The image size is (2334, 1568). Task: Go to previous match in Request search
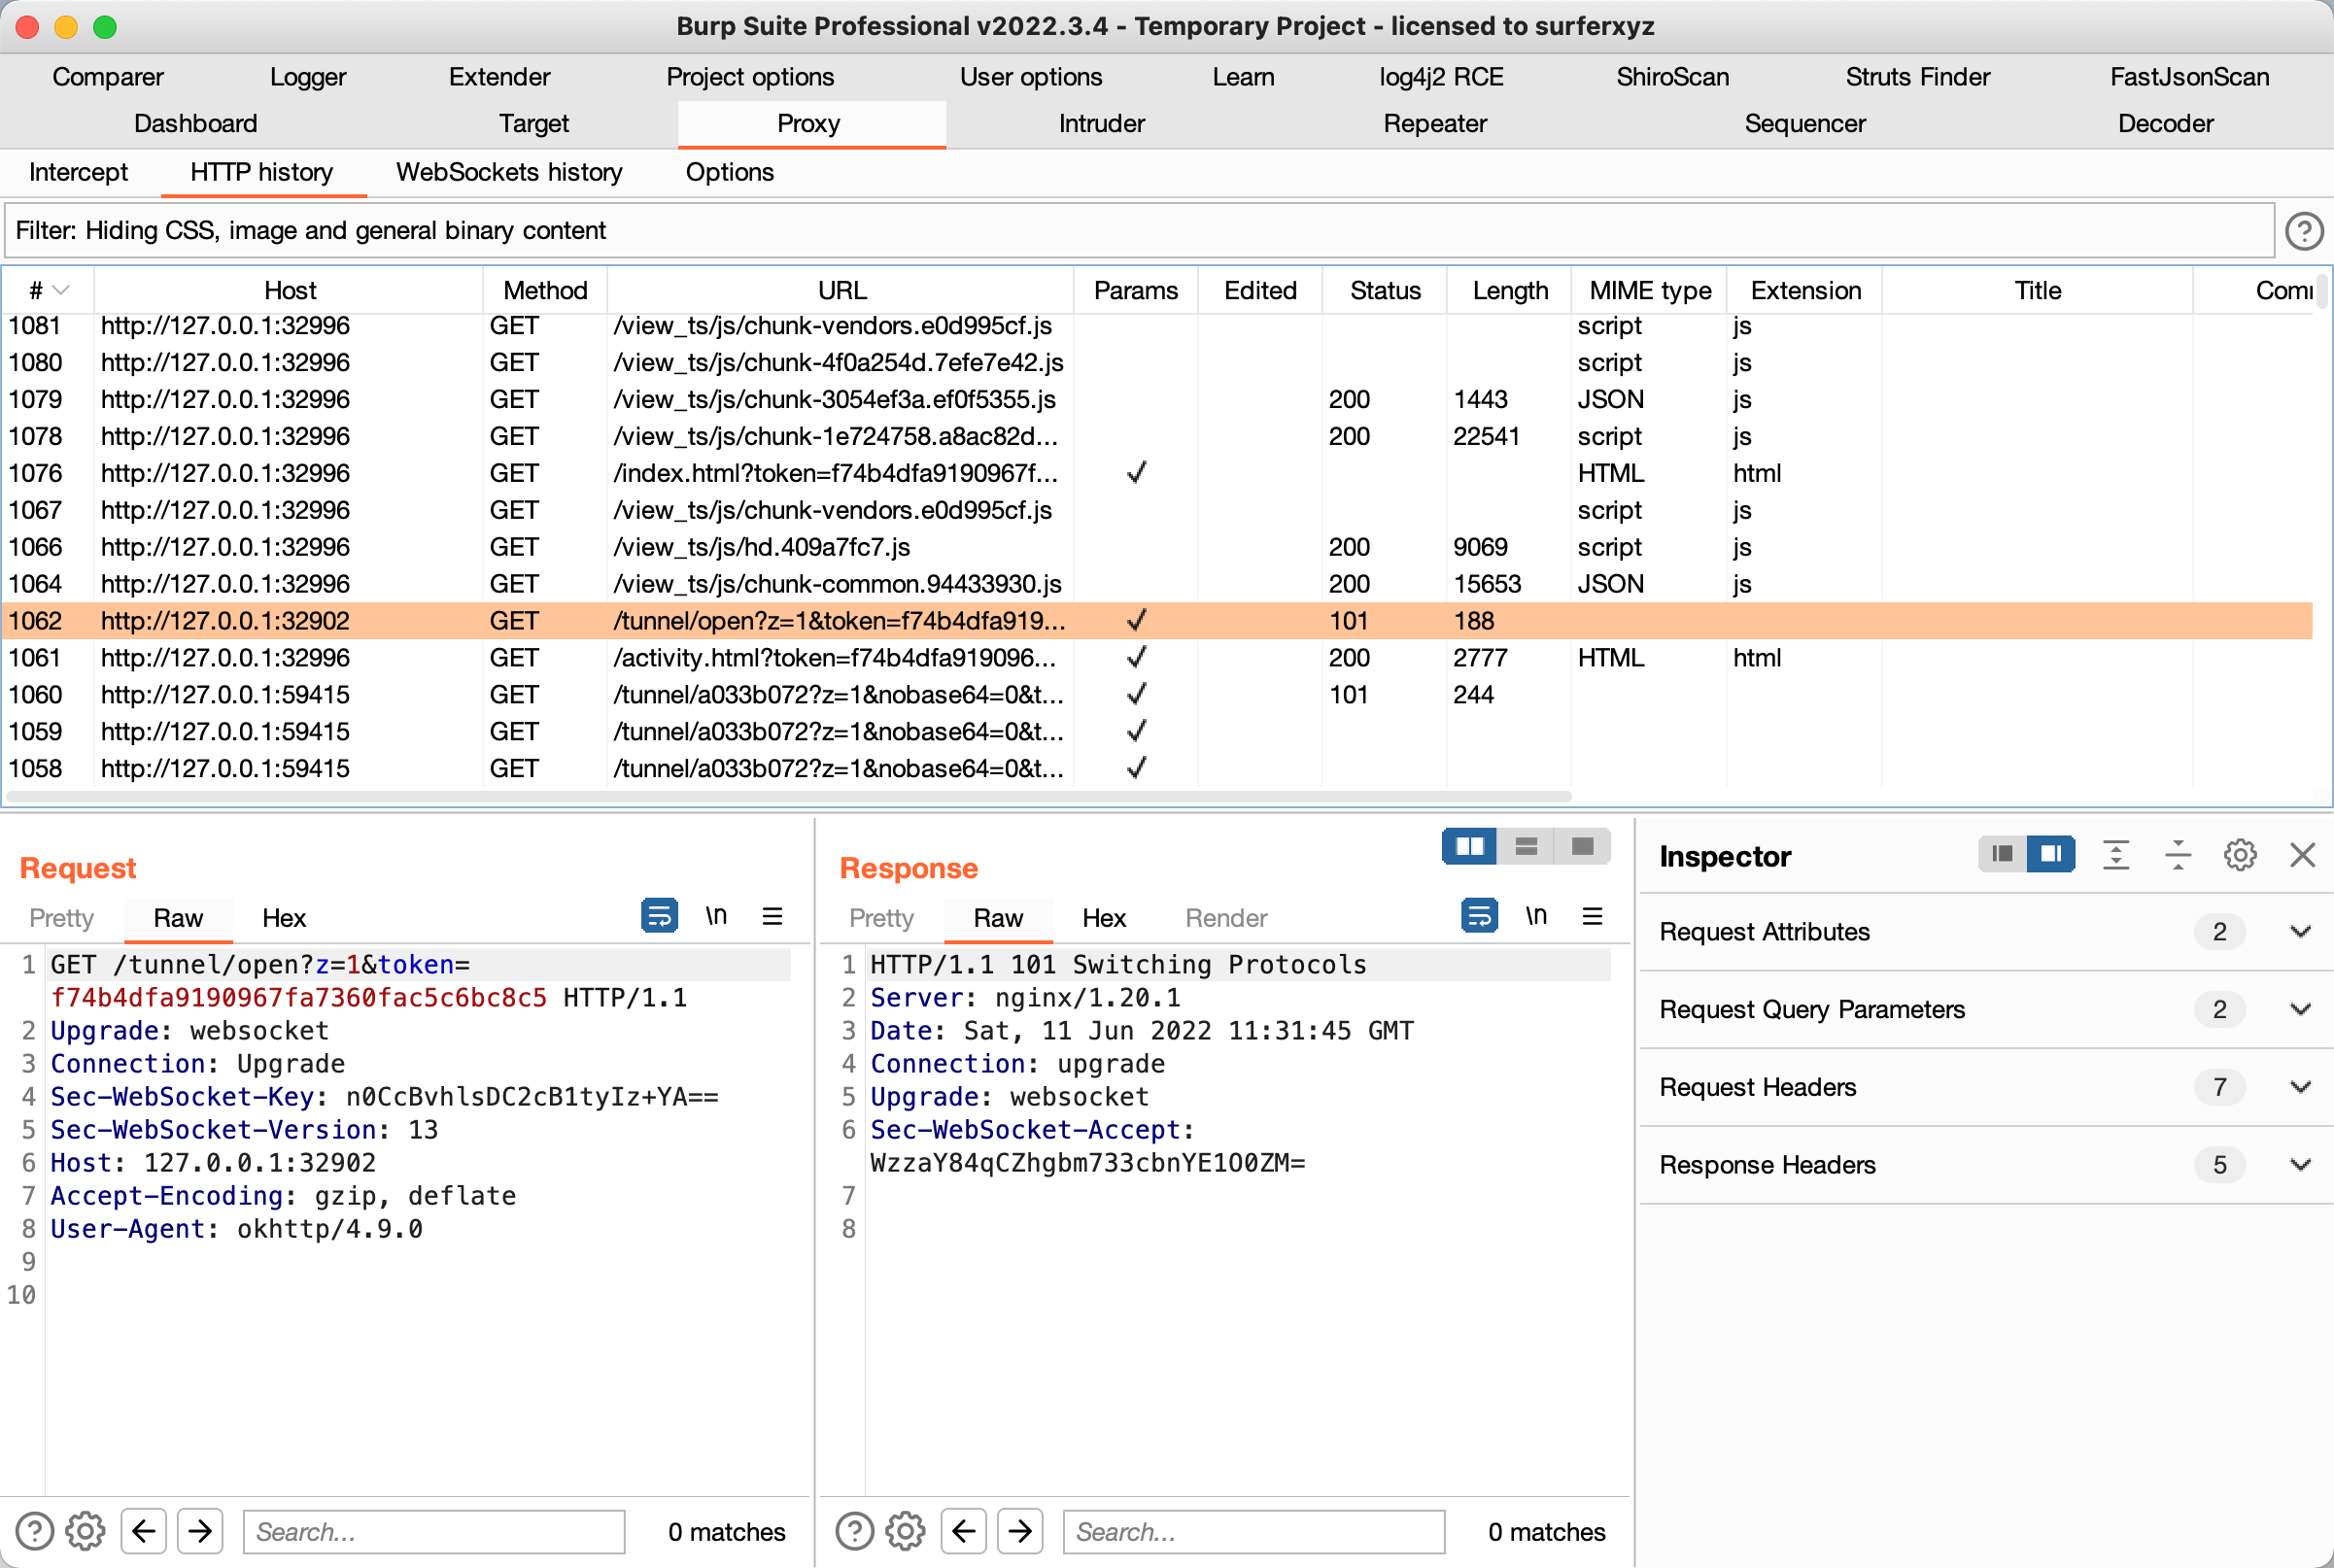coord(143,1531)
